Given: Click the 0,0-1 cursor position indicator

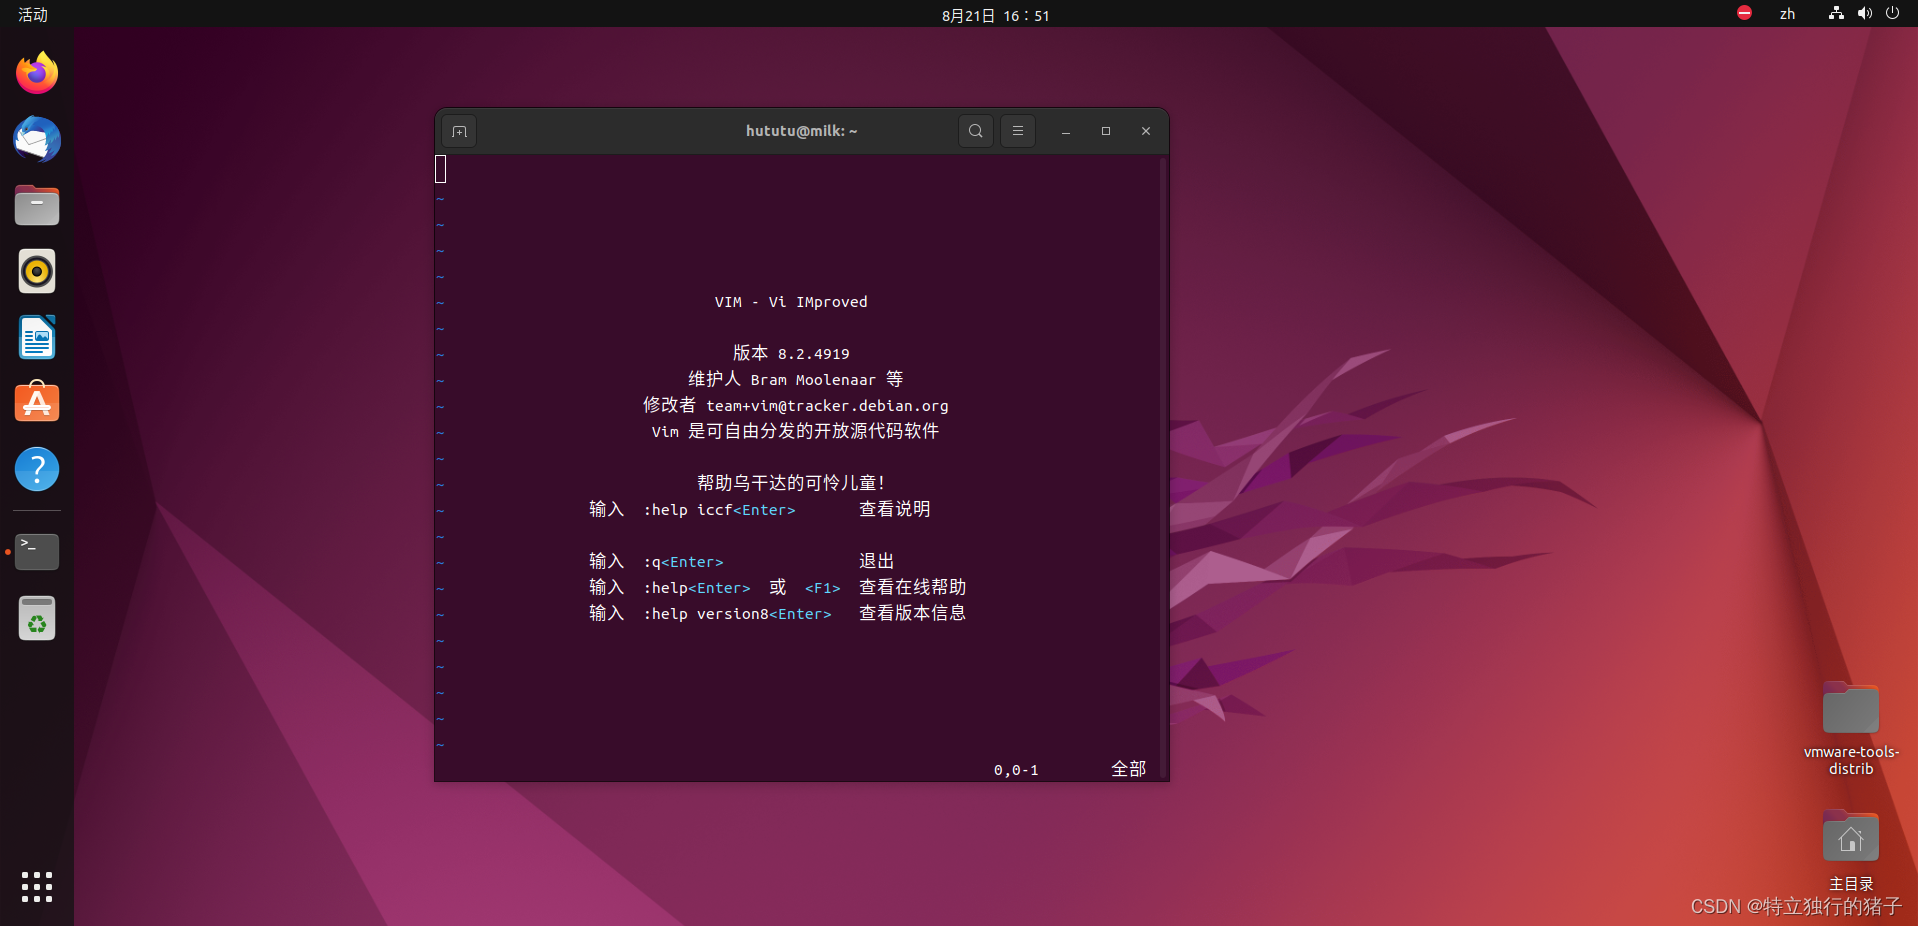Looking at the screenshot, I should click(1016, 770).
